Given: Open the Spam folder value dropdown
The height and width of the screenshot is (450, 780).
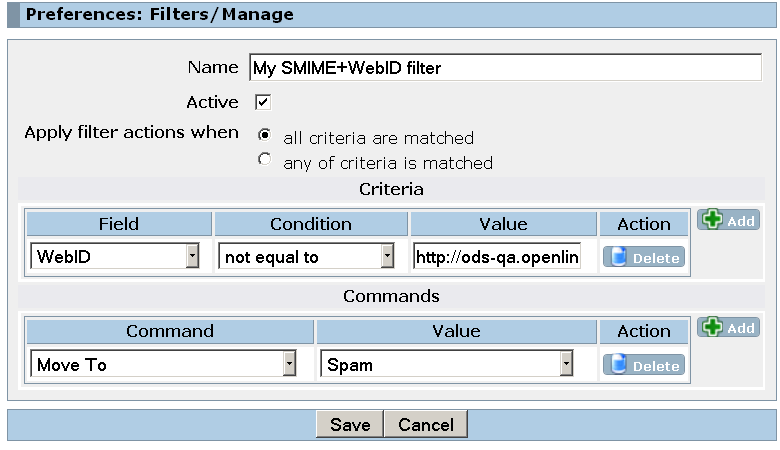Looking at the screenshot, I should [447, 364].
